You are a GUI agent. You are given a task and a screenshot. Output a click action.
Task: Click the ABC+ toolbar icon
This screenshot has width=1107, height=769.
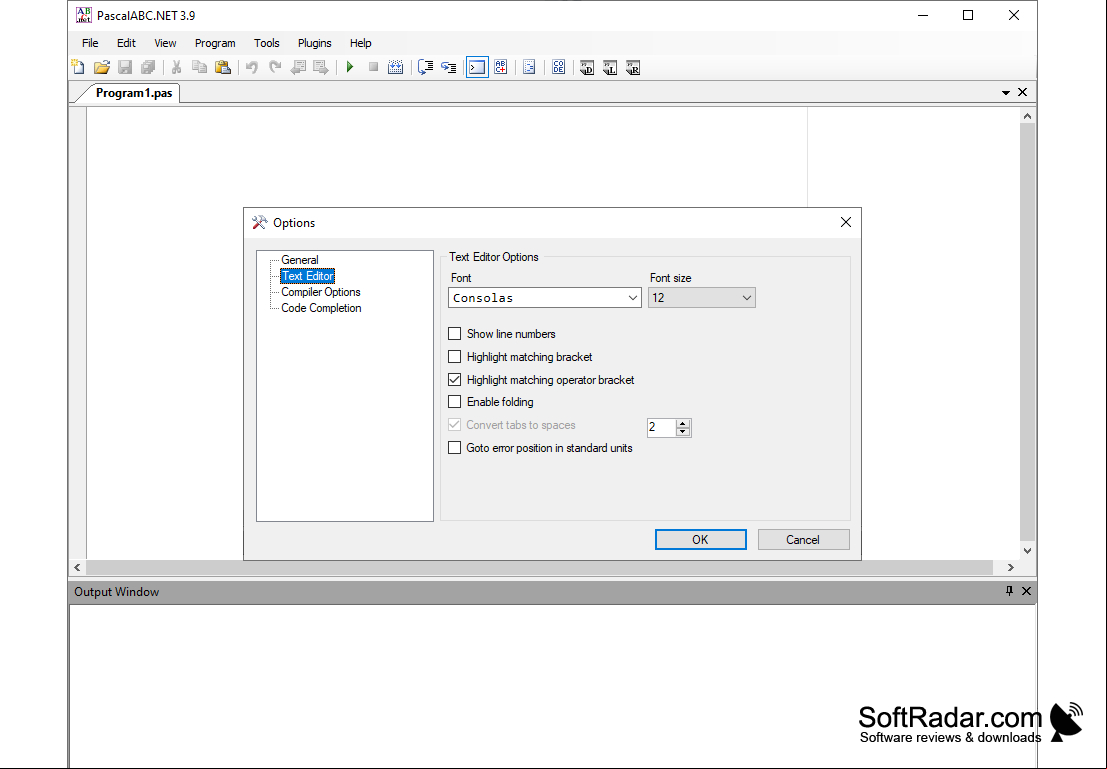click(x=501, y=67)
